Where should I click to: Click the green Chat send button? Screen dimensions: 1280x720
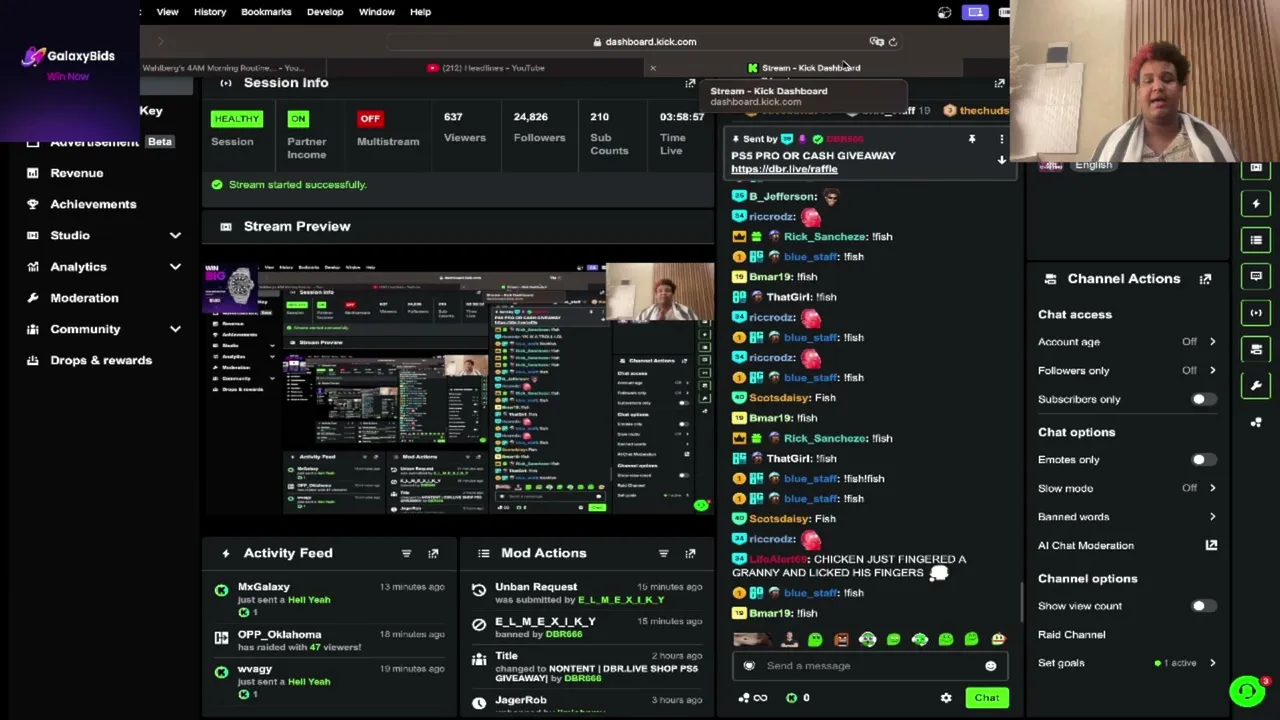(x=987, y=698)
